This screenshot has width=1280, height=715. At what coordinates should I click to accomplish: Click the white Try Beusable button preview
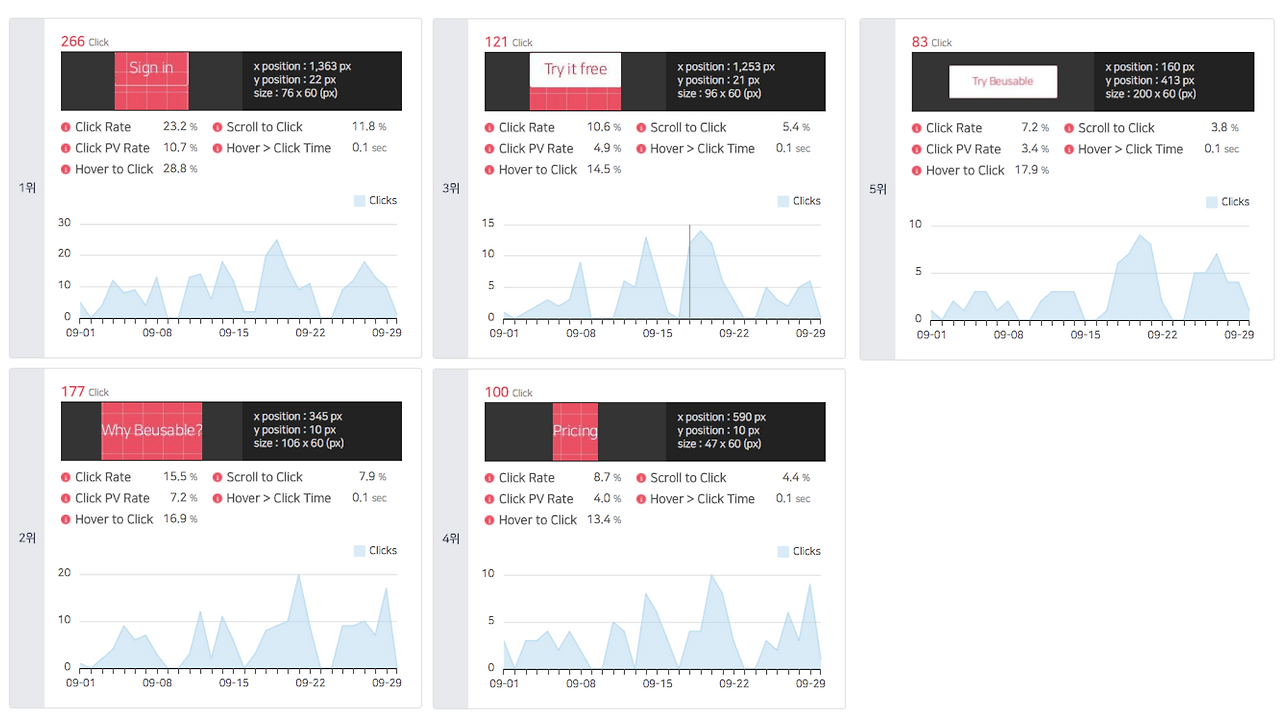(1003, 82)
